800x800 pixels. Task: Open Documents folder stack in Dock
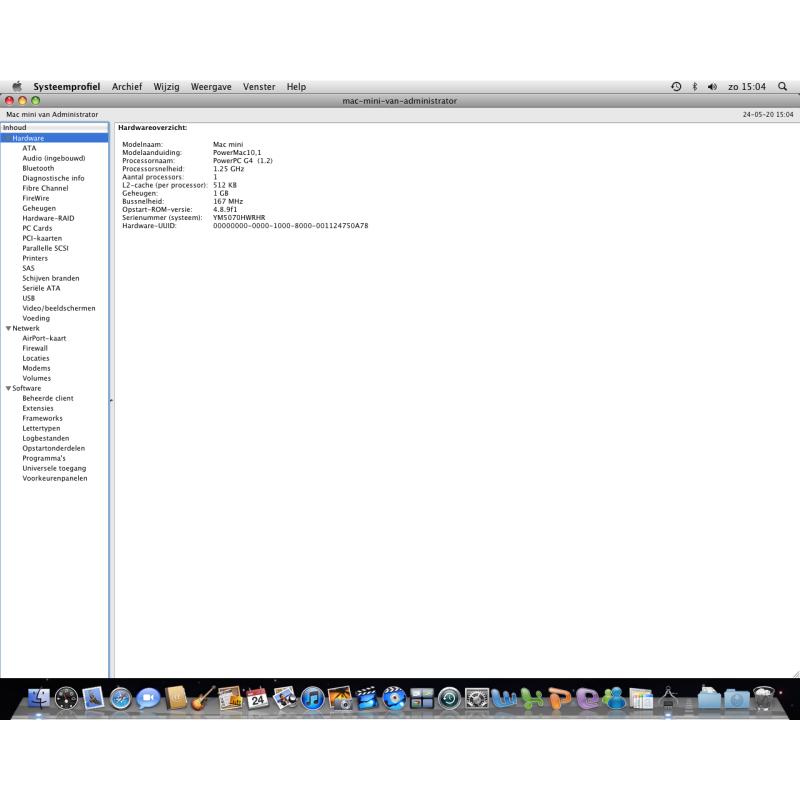[x=709, y=698]
